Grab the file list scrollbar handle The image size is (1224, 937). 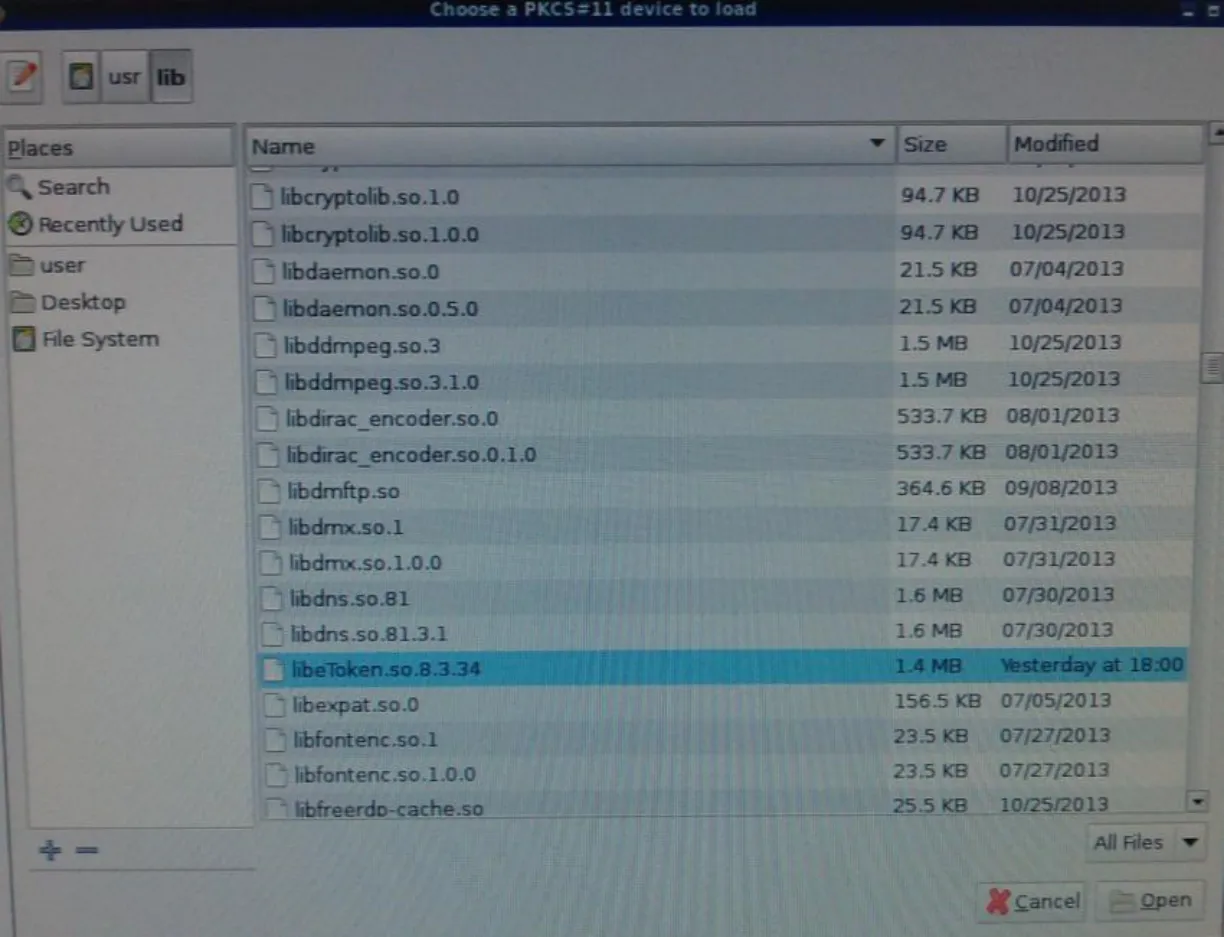(1213, 367)
